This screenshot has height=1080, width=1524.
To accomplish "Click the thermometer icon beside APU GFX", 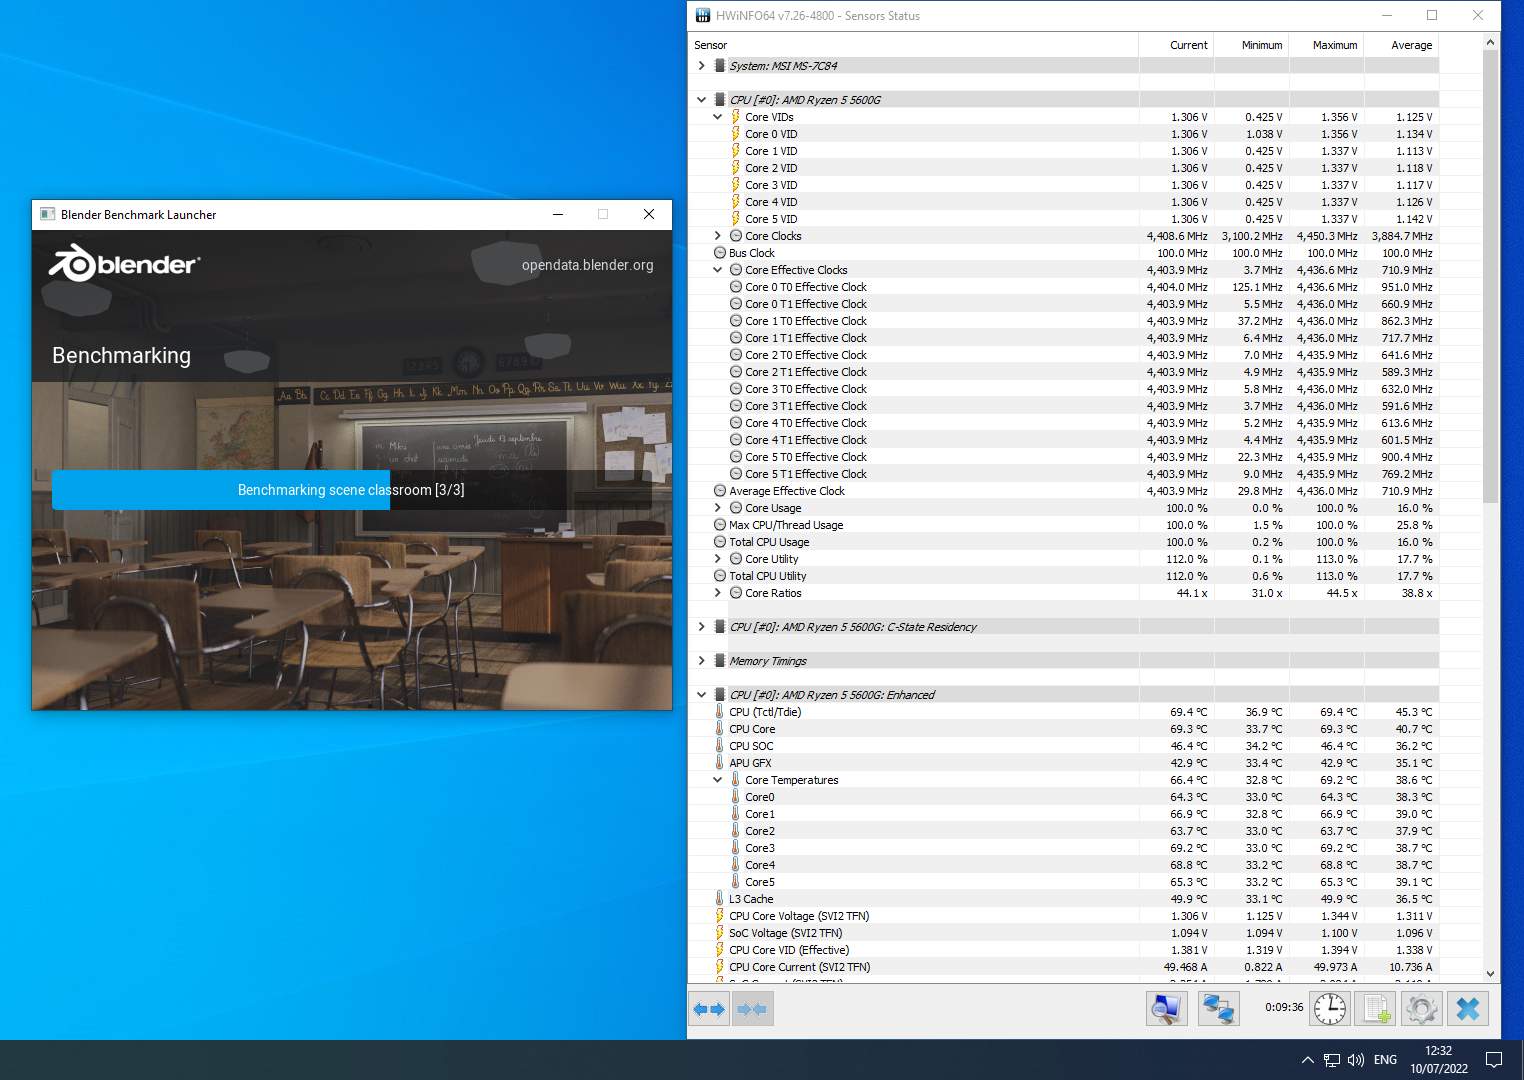I will point(719,763).
